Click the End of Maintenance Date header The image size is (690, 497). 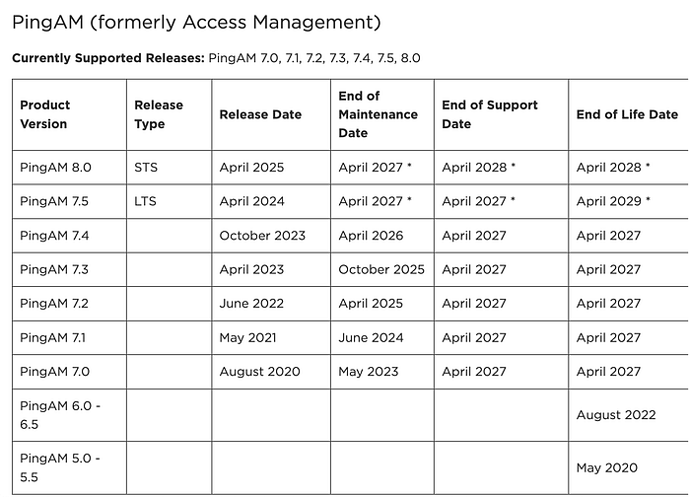click(378, 114)
